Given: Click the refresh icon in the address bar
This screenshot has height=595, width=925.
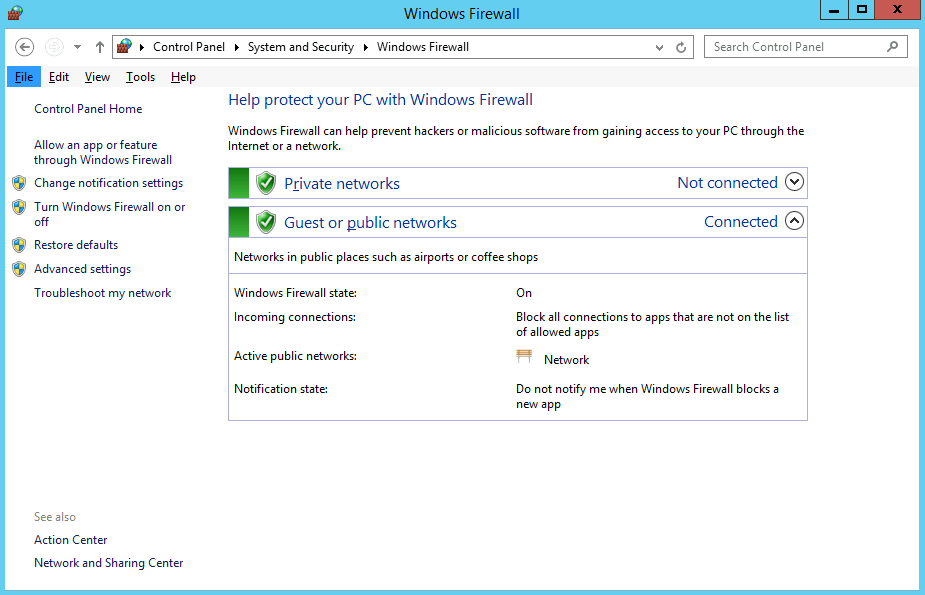Looking at the screenshot, I should point(681,47).
